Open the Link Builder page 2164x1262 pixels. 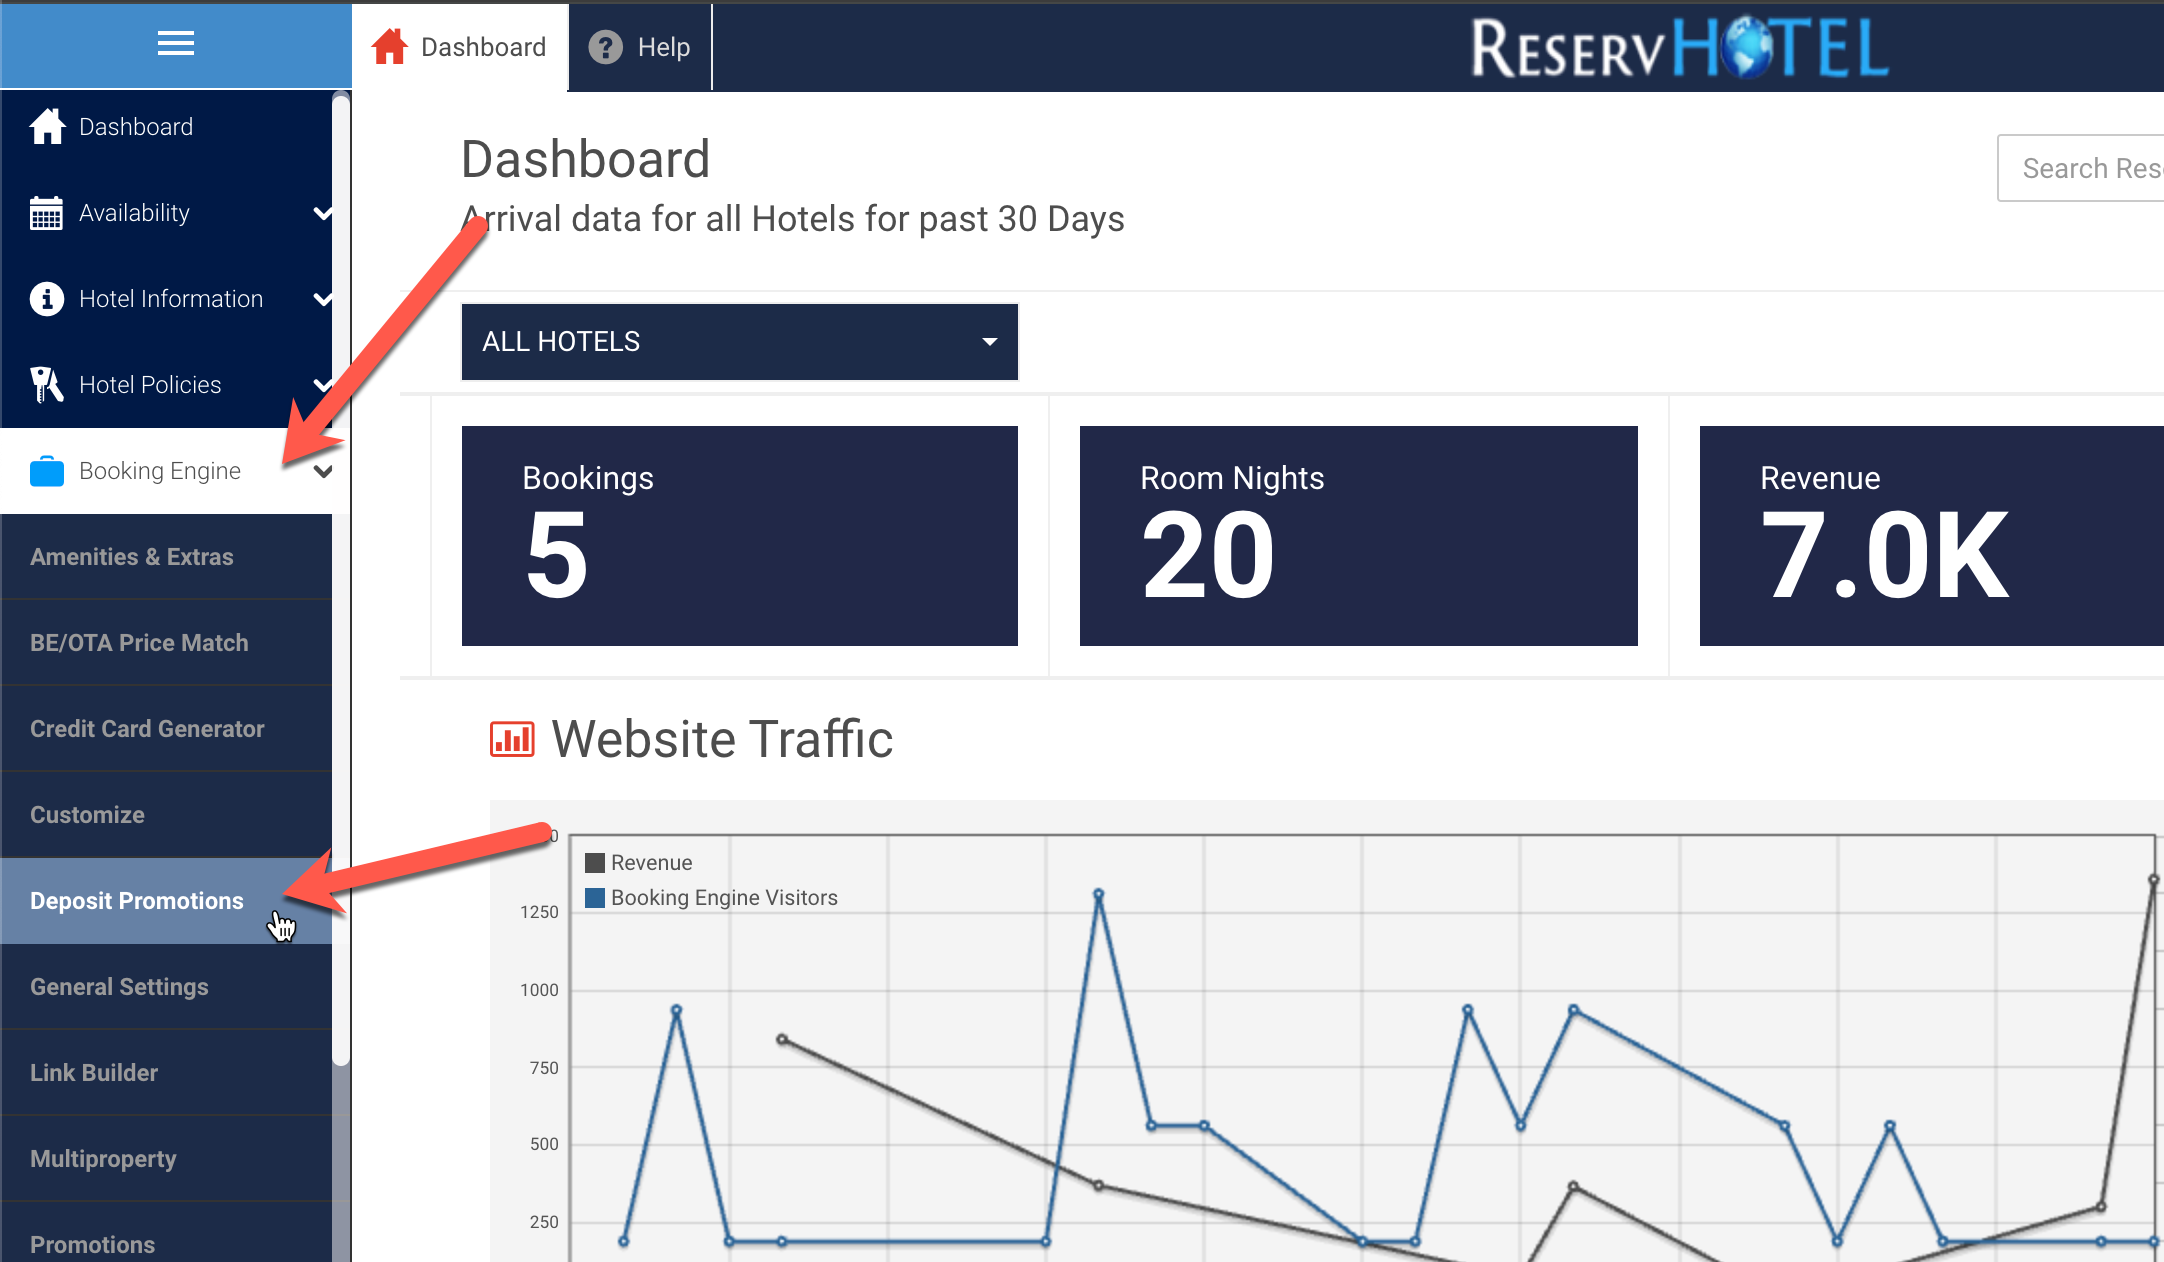pyautogui.click(x=94, y=1073)
